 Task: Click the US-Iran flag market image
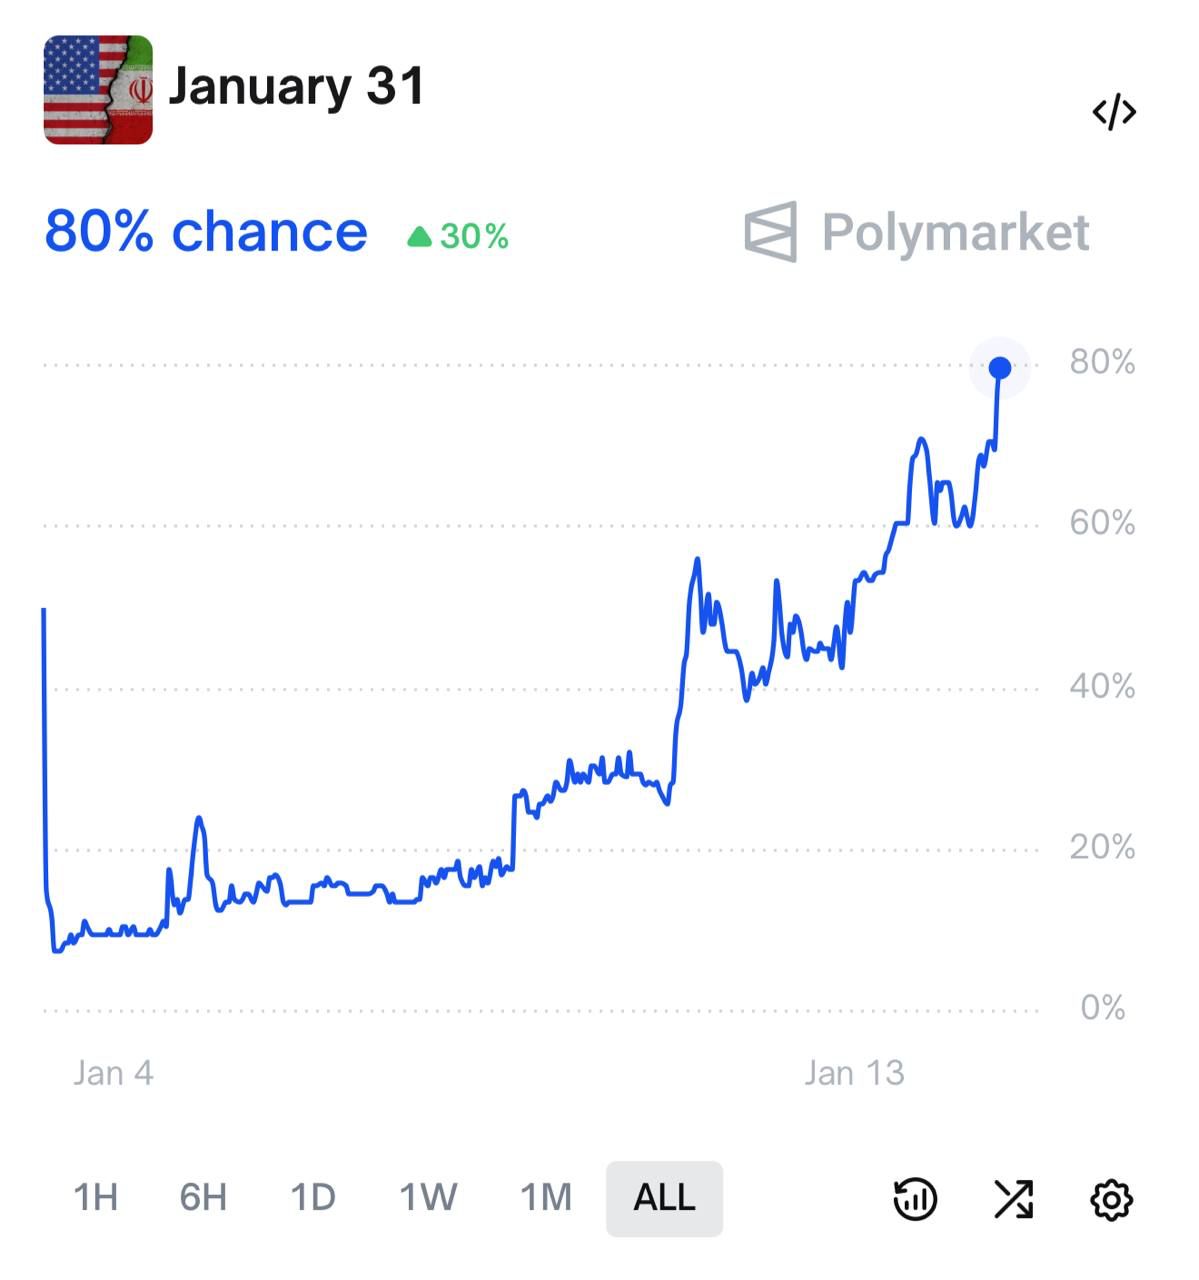pyautogui.click(x=98, y=90)
